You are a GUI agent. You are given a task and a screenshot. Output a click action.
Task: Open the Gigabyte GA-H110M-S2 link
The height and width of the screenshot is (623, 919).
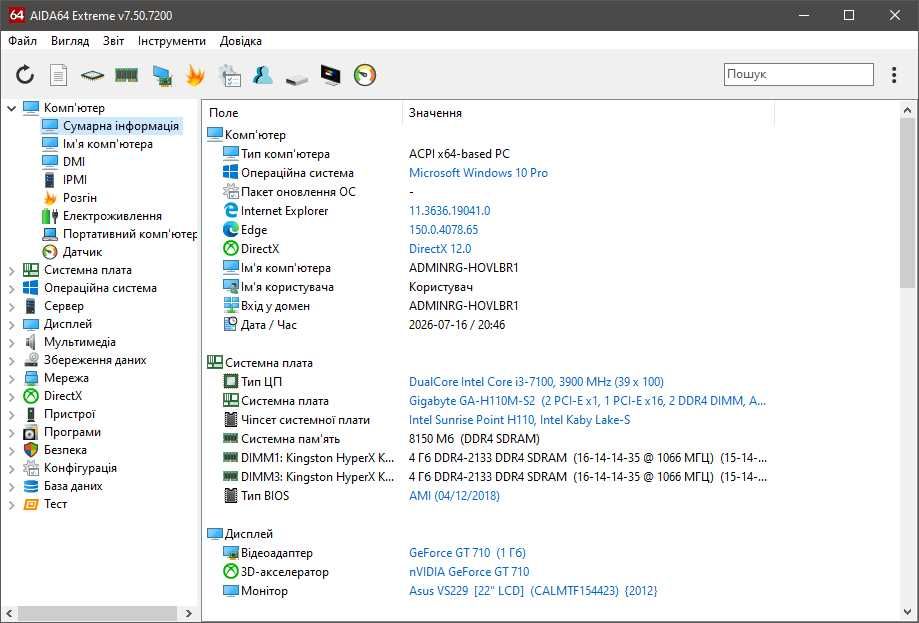pyautogui.click(x=587, y=401)
